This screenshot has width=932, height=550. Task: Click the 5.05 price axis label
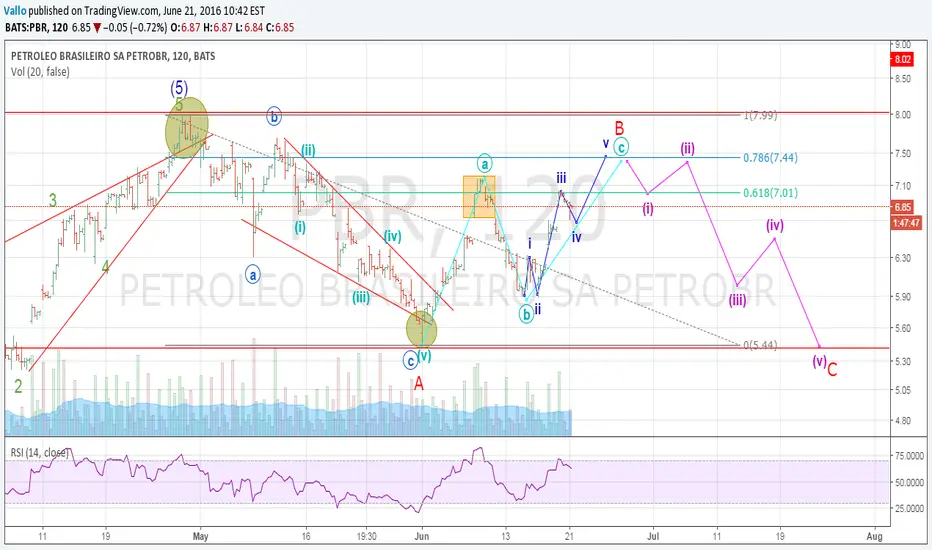pos(903,390)
